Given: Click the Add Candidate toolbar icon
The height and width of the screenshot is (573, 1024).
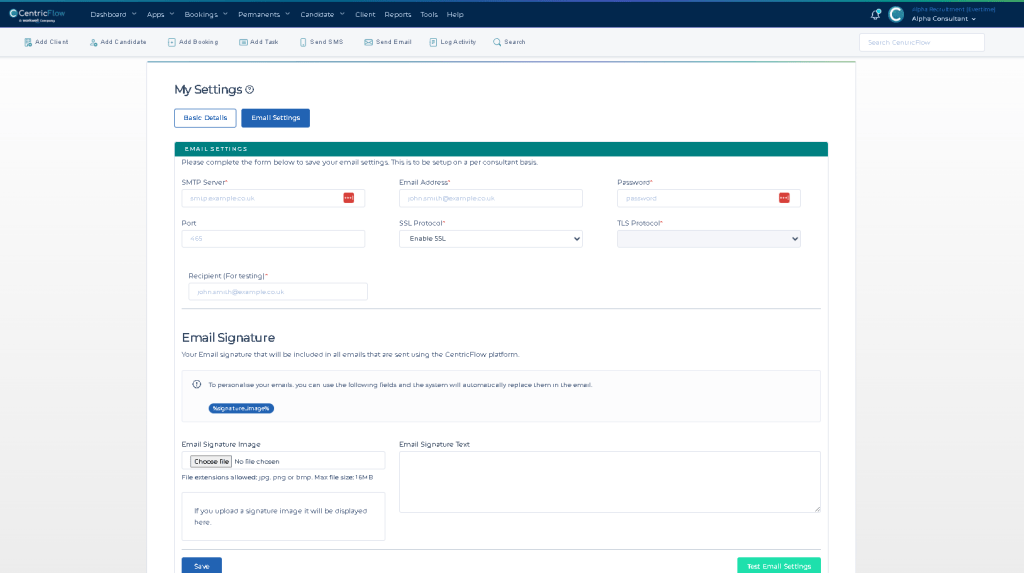Looking at the screenshot, I should 93,42.
